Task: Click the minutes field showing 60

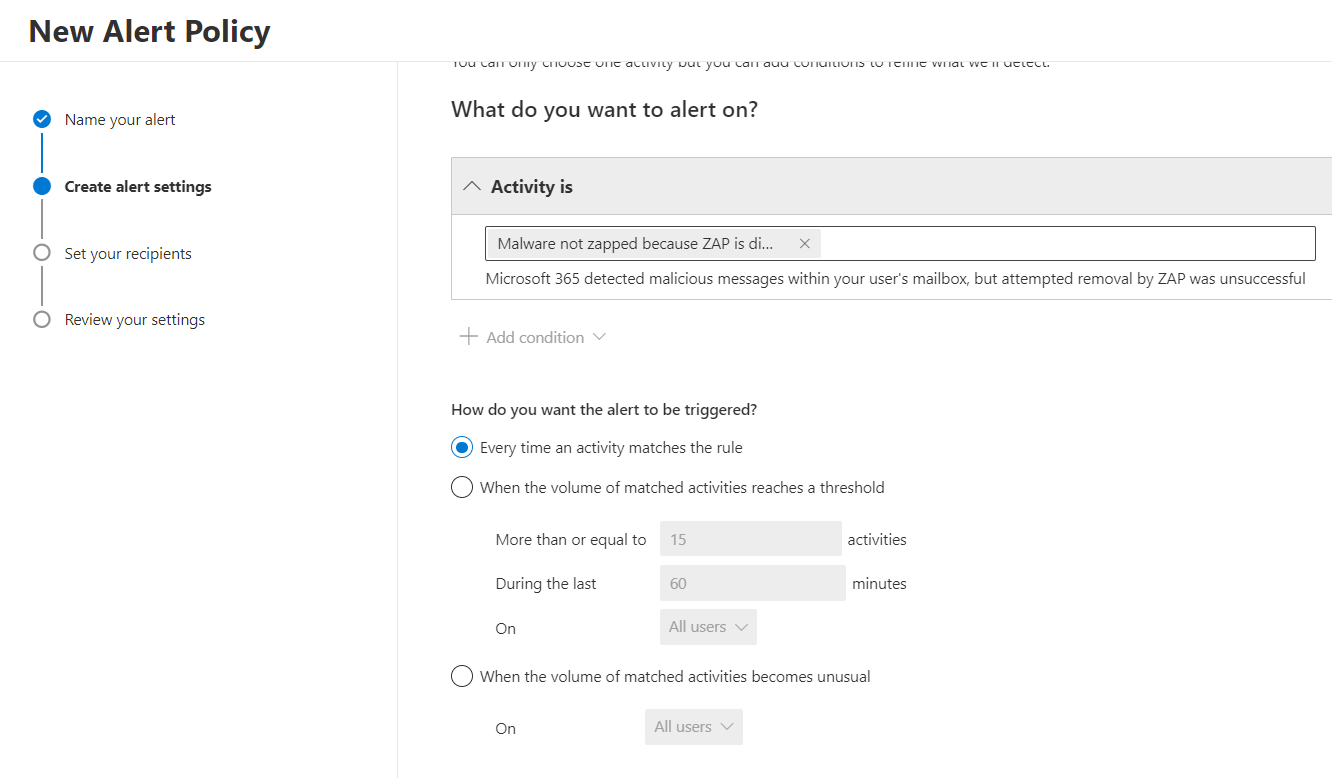Action: pos(752,583)
